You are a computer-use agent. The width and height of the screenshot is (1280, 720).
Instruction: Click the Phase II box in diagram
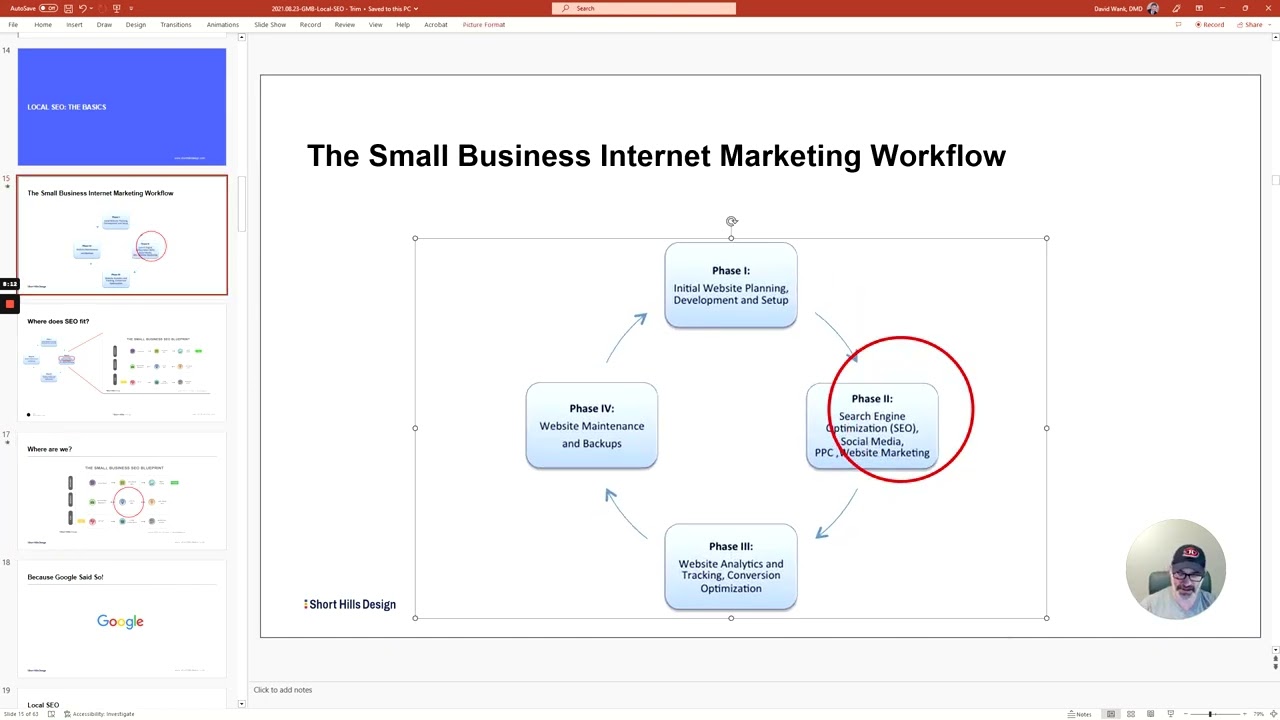(x=872, y=425)
